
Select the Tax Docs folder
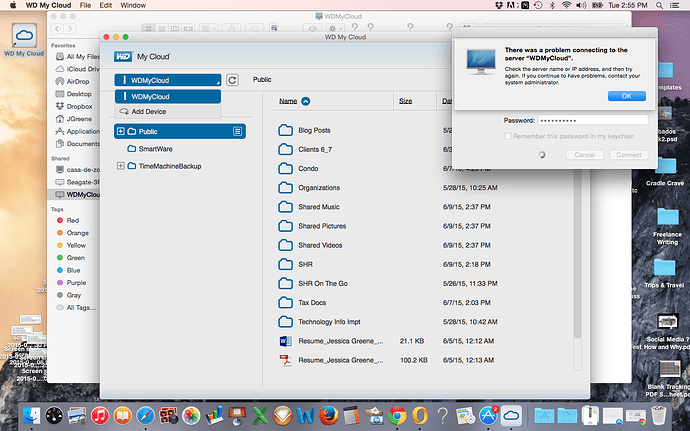[312, 302]
